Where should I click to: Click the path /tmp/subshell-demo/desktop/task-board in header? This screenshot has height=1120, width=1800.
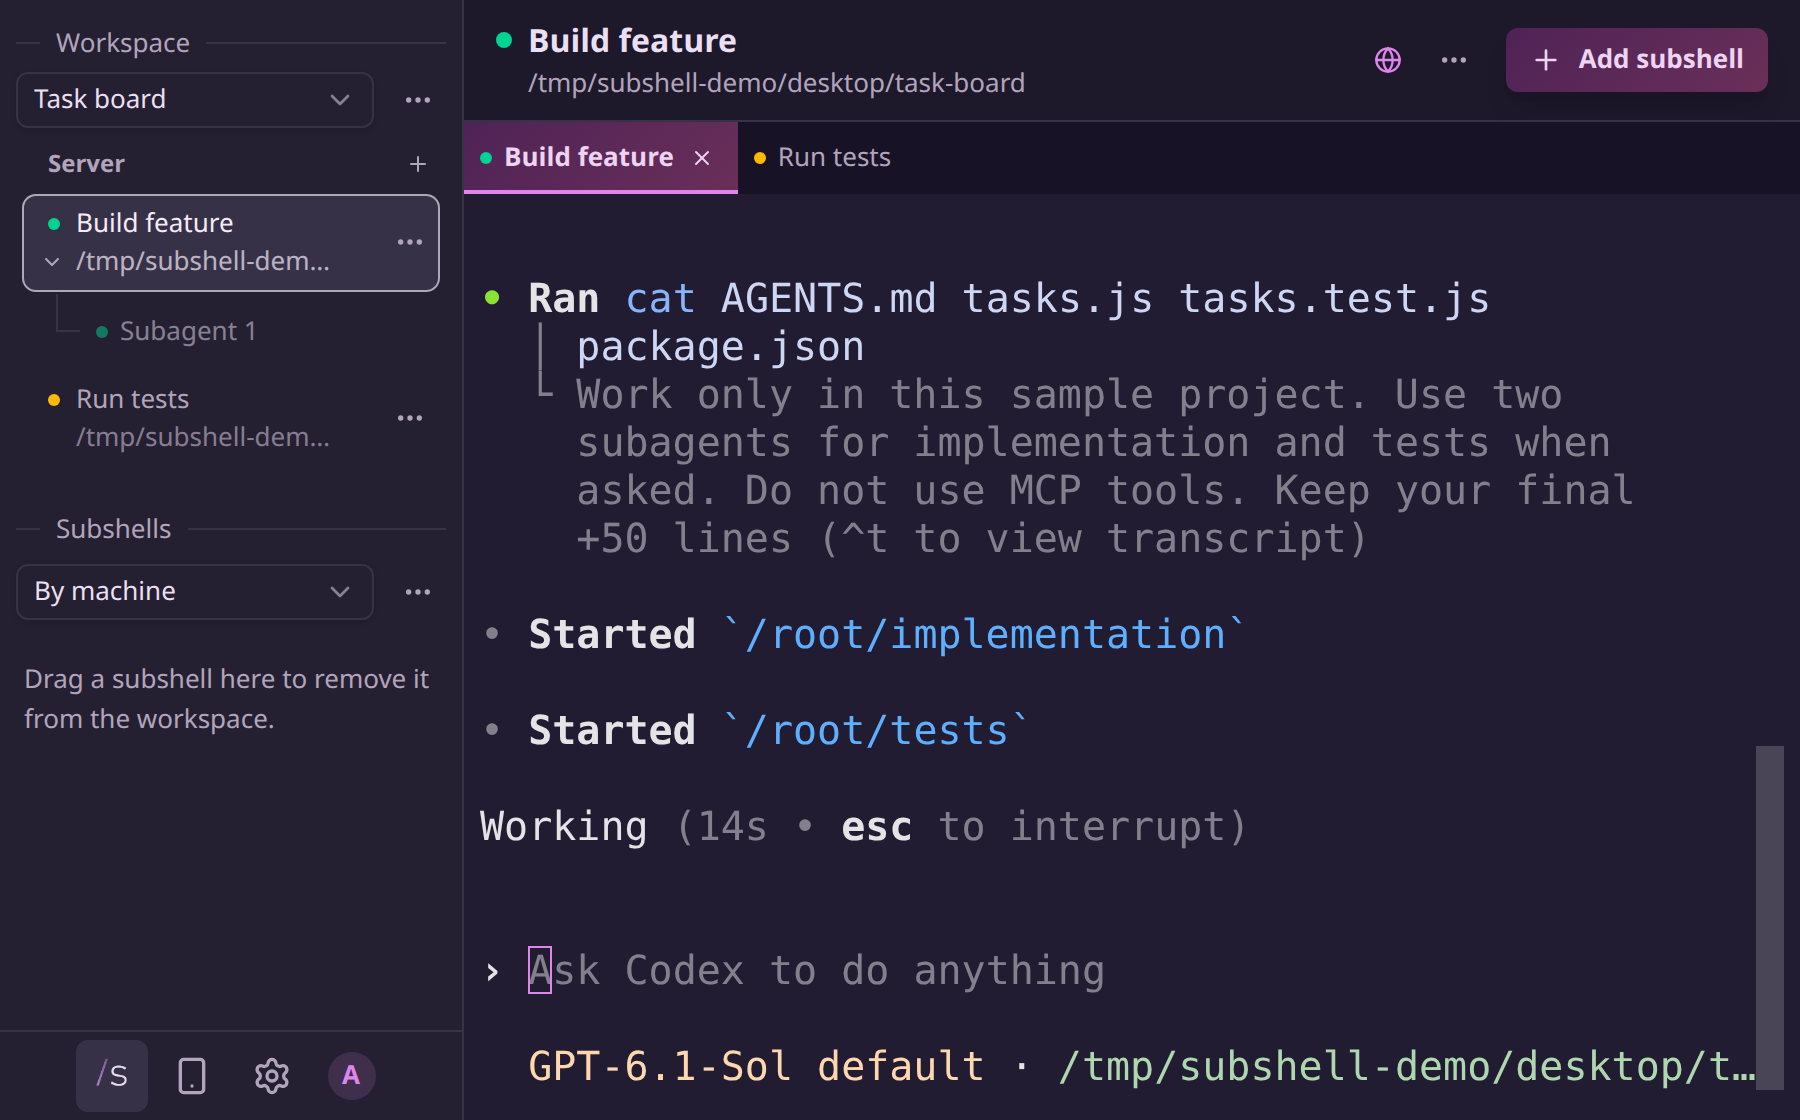[x=776, y=83]
